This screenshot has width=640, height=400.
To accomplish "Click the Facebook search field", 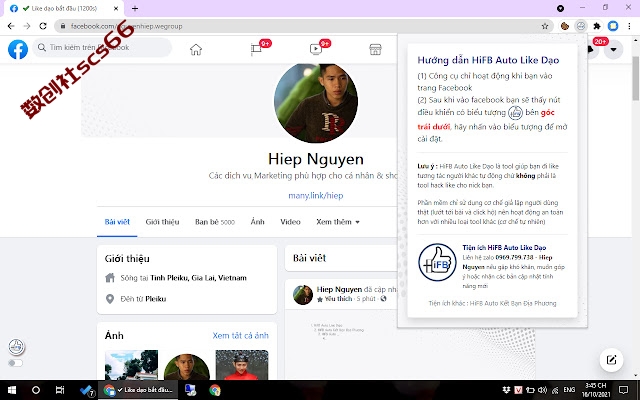I will tap(102, 47).
